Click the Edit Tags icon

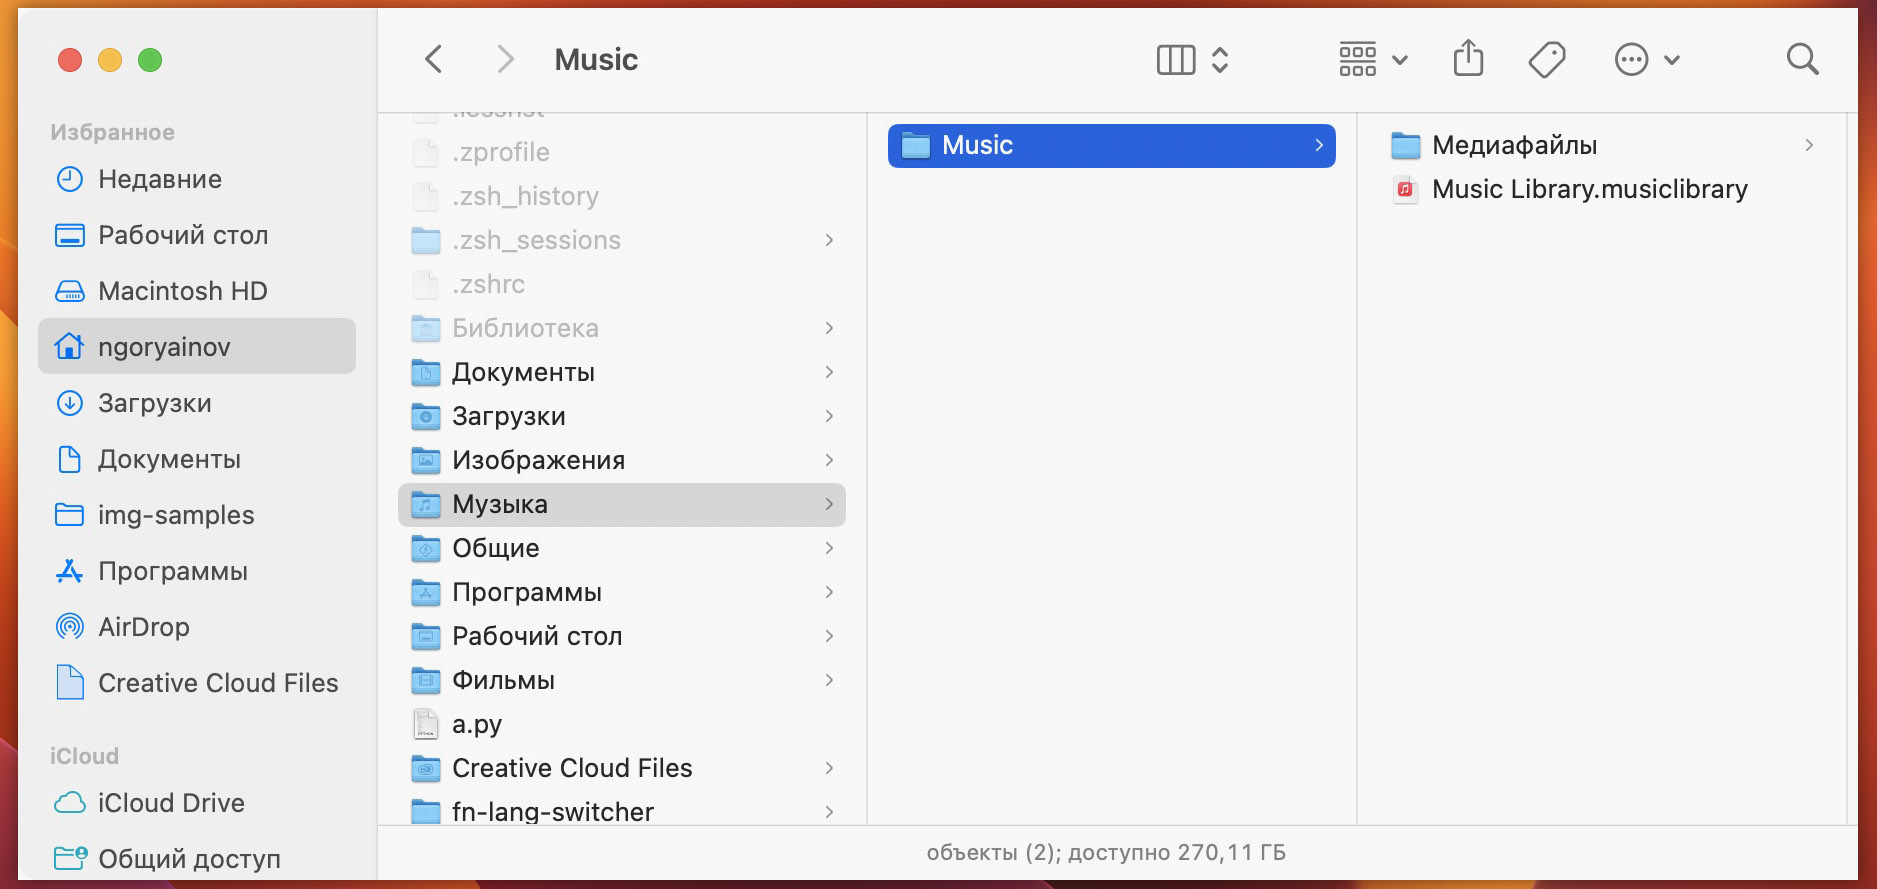pyautogui.click(x=1547, y=60)
